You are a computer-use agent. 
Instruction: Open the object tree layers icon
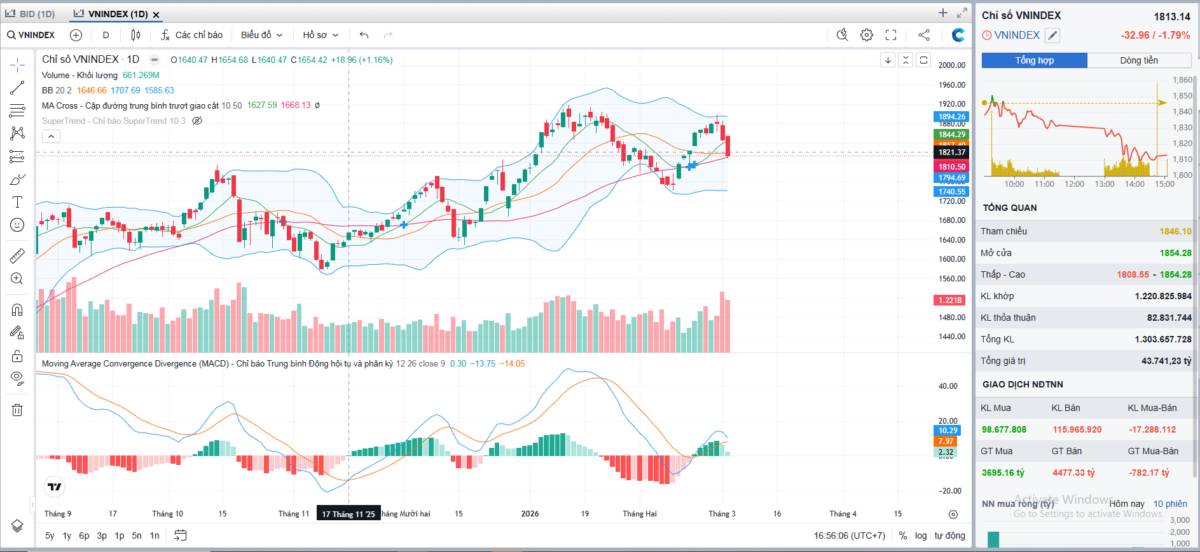click(x=17, y=525)
